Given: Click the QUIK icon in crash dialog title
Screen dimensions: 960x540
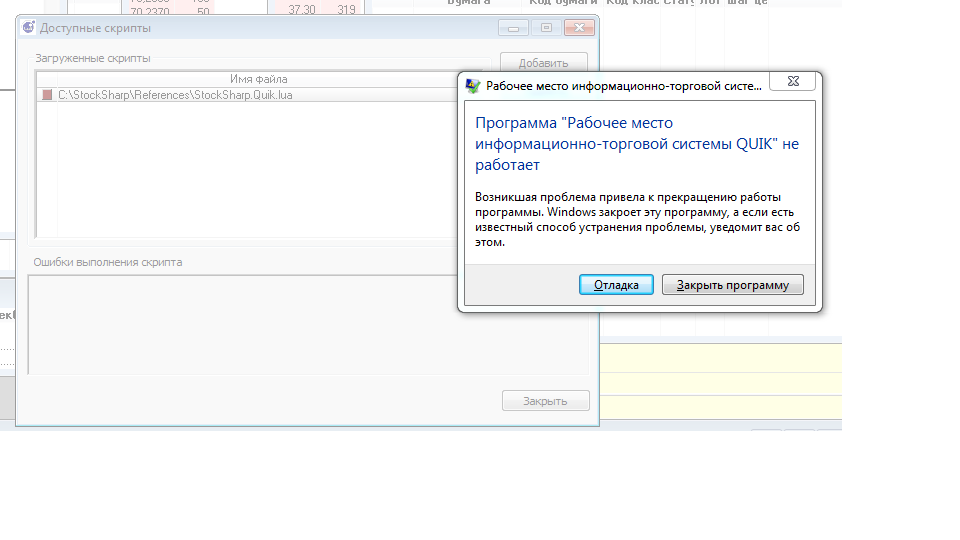Looking at the screenshot, I should (x=473, y=86).
